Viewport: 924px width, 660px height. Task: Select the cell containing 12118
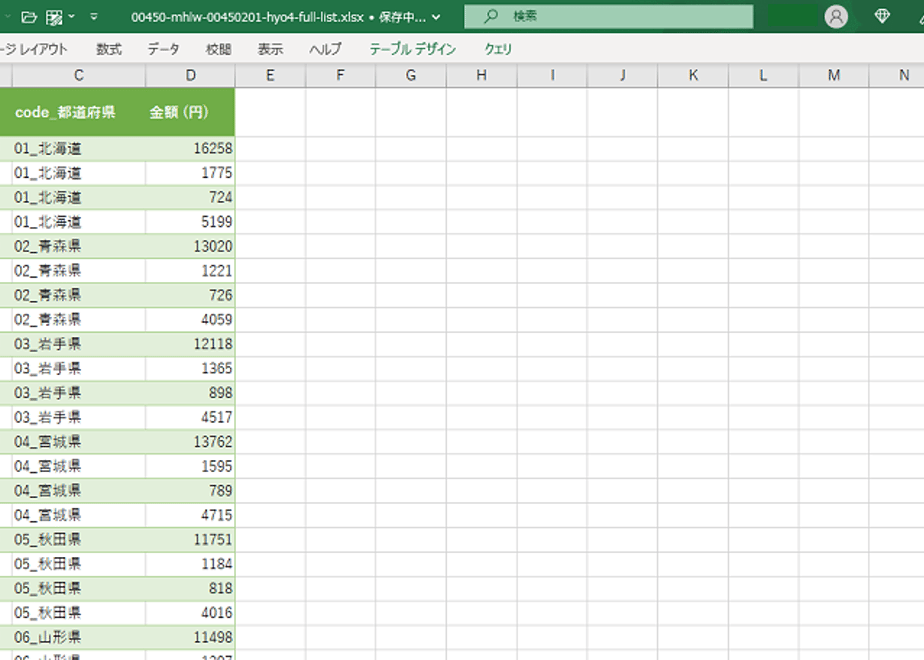click(x=190, y=344)
